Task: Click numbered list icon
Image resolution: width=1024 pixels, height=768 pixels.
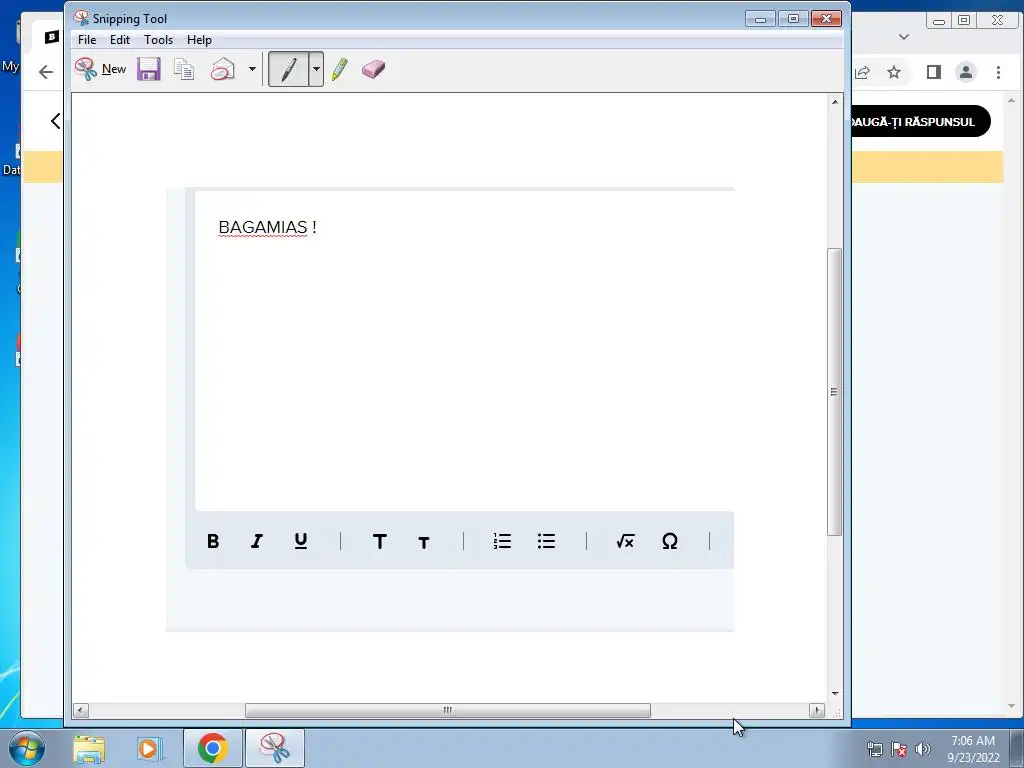Action: [502, 541]
